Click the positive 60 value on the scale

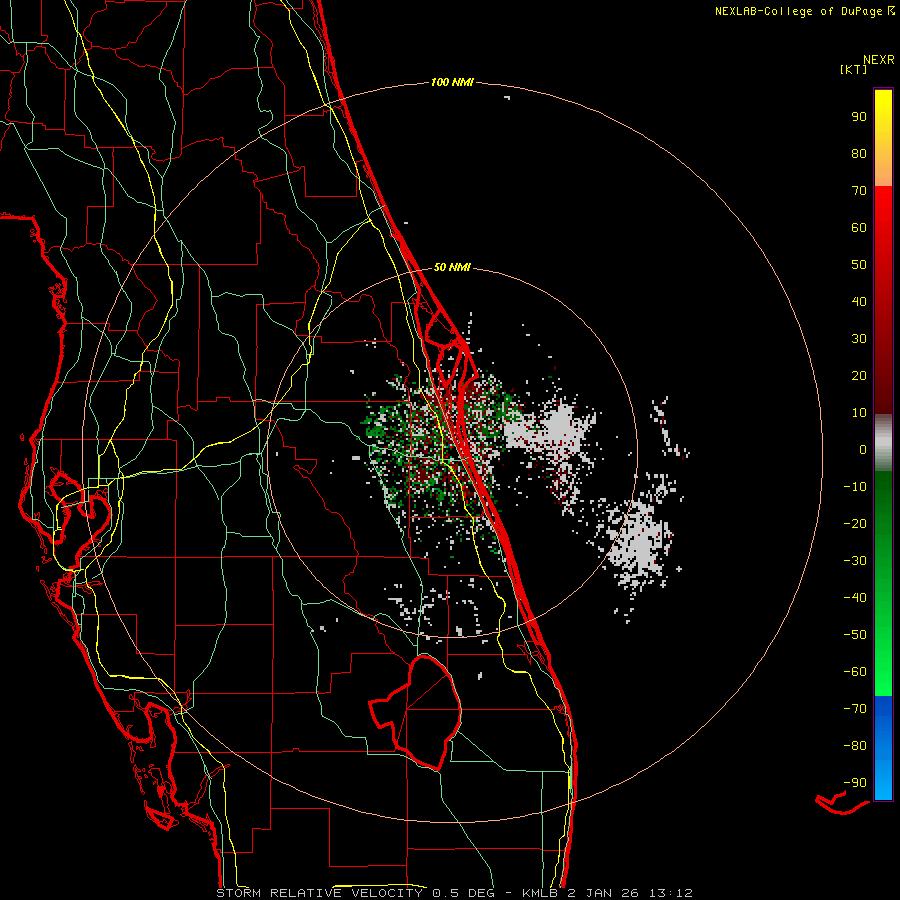coord(859,228)
